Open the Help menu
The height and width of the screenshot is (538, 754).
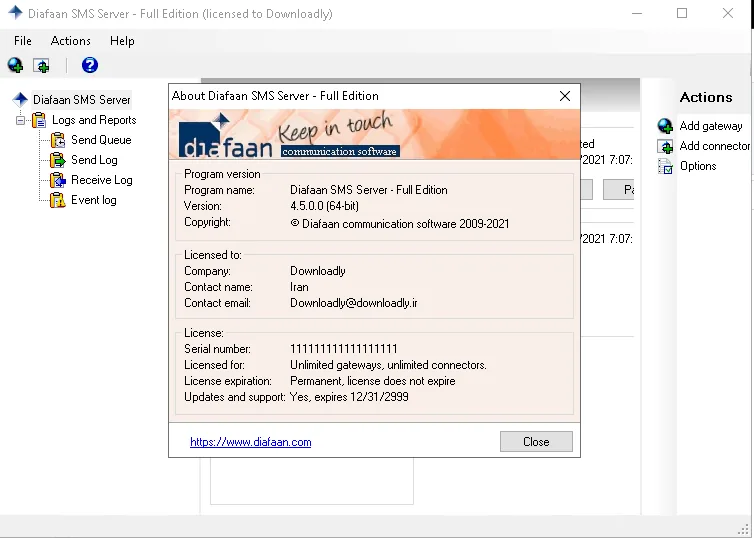point(122,41)
